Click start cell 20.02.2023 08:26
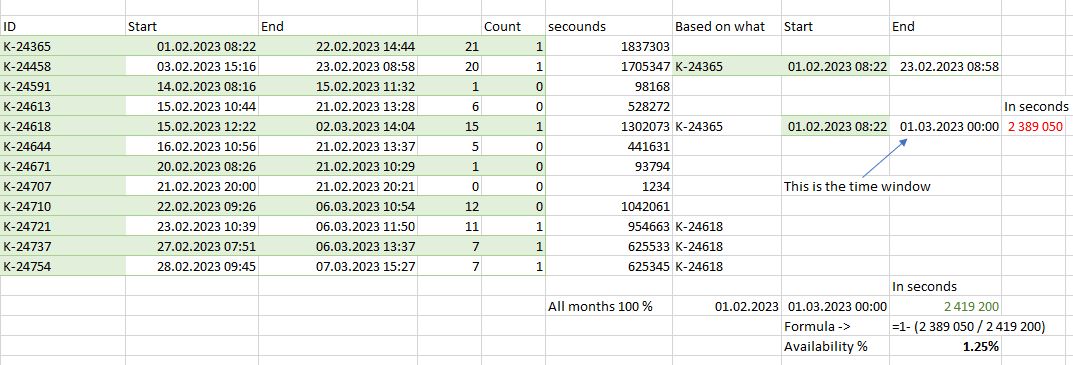Screen dimensions: 1073x365 coord(192,166)
